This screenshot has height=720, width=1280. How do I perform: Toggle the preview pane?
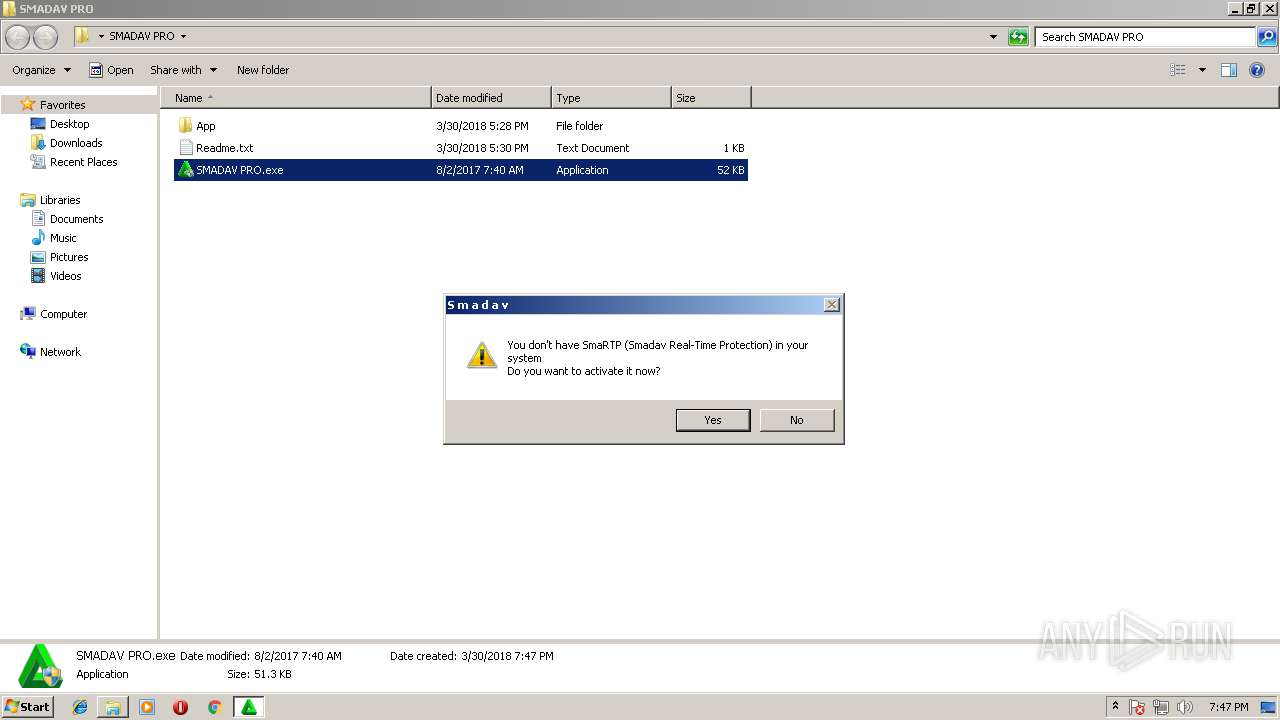1229,70
